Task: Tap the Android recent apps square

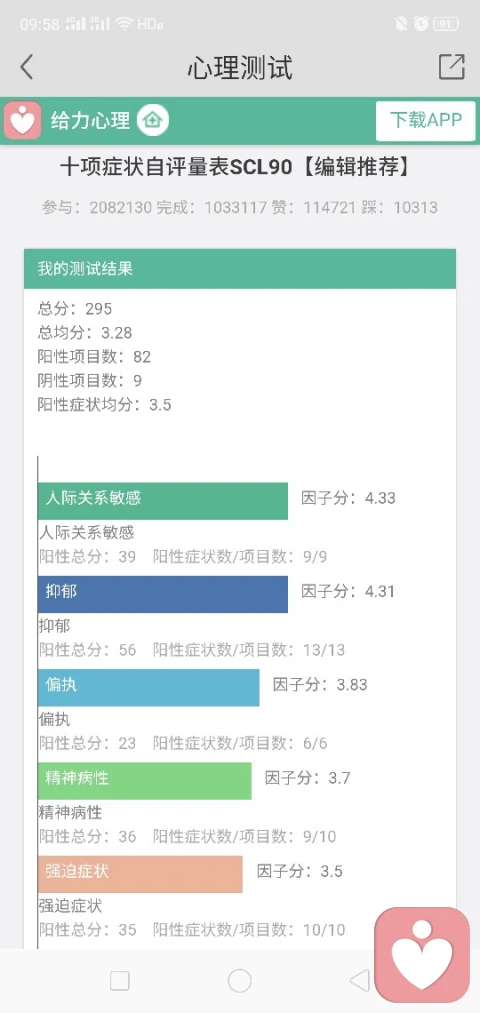Action: (x=120, y=981)
